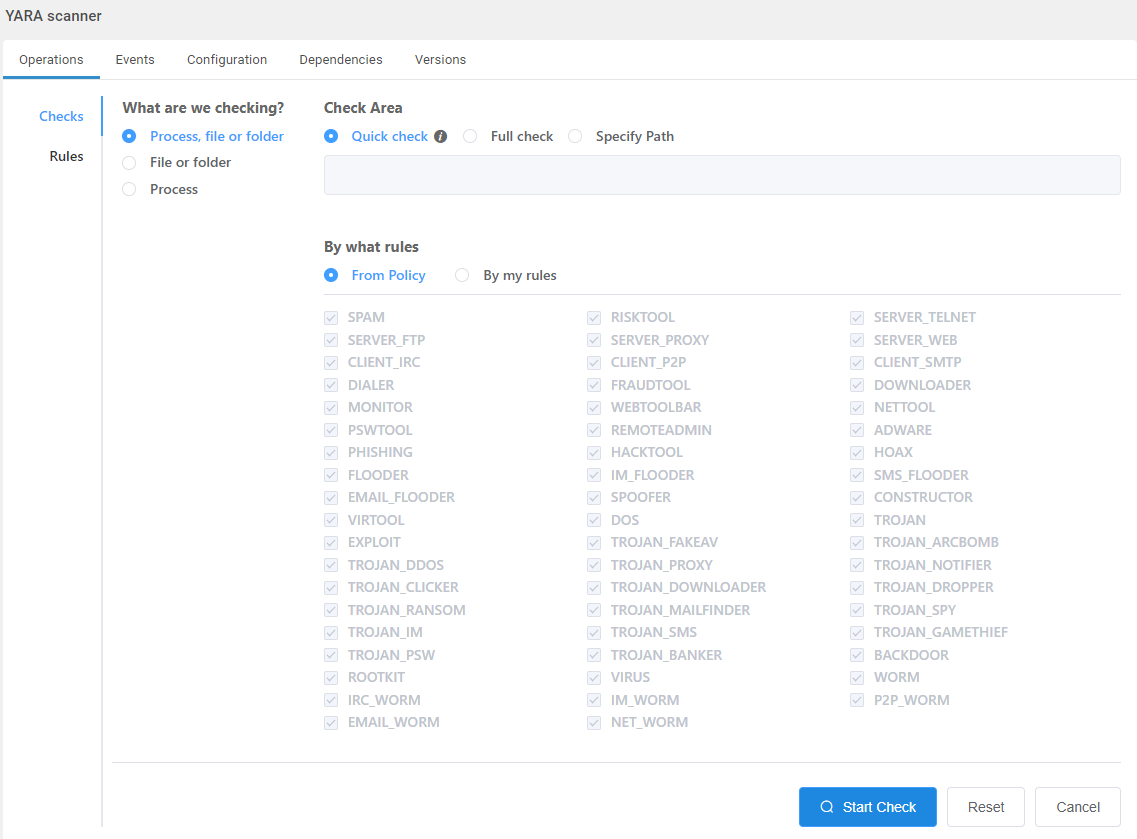The image size is (1137, 839).
Task: Select the From Policy rules option
Action: tap(331, 276)
